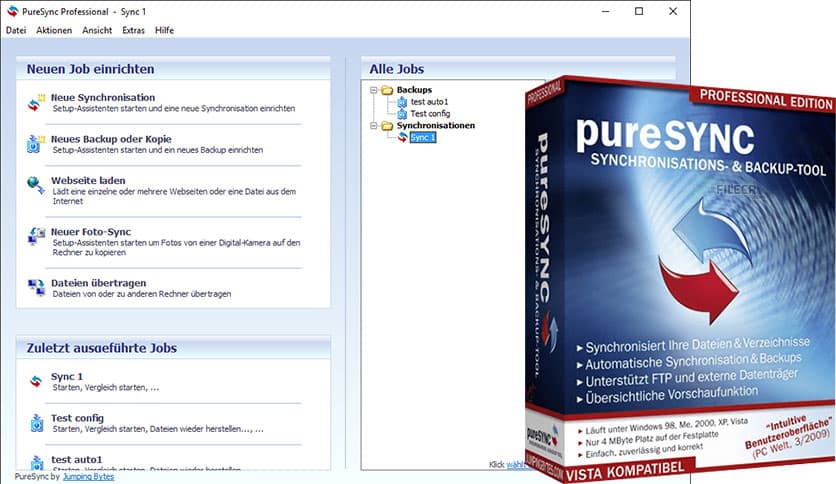Select Test config in the Alle Jobs tree
This screenshot has width=836, height=484.
(430, 114)
